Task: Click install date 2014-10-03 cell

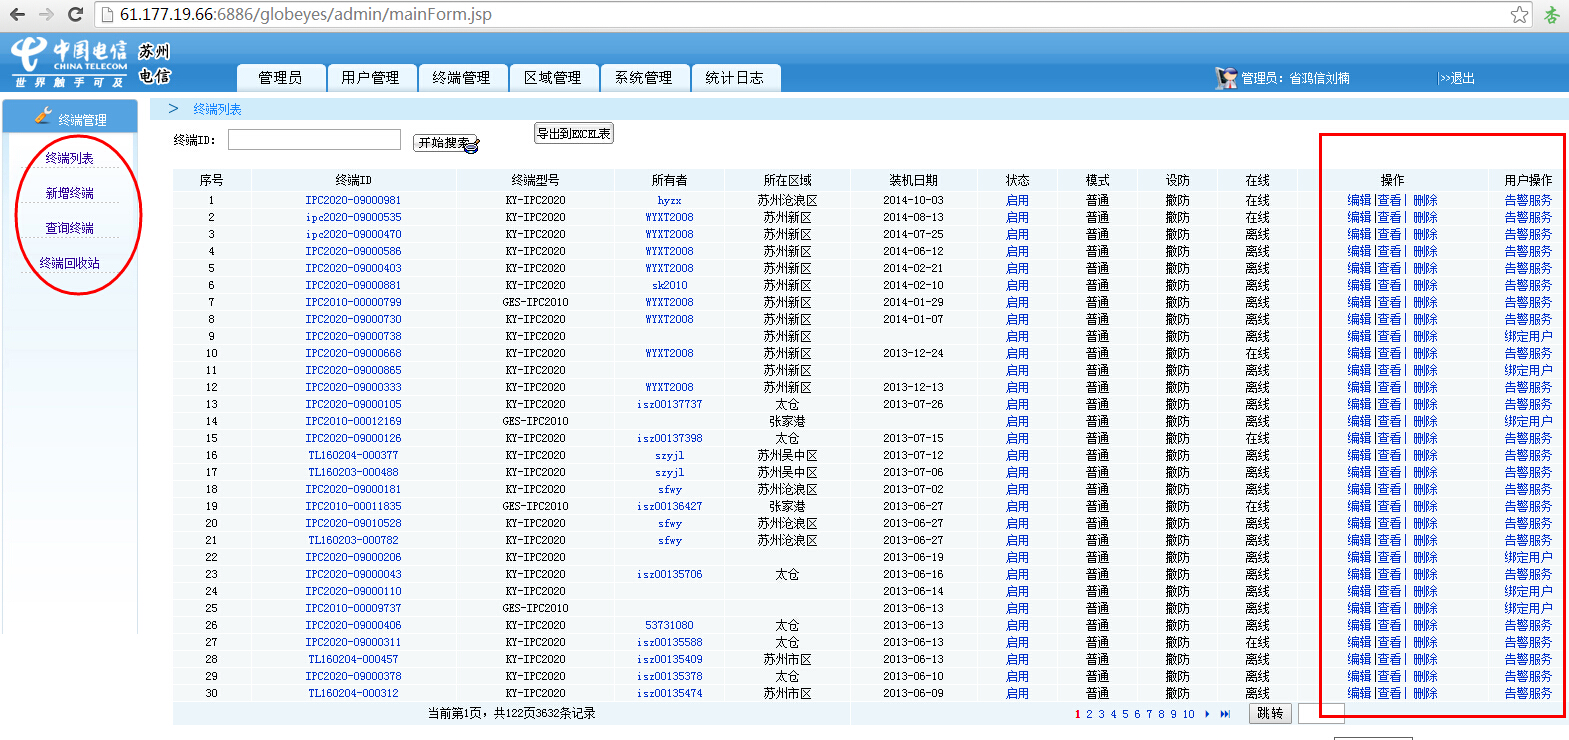Action: pyautogui.click(x=913, y=200)
